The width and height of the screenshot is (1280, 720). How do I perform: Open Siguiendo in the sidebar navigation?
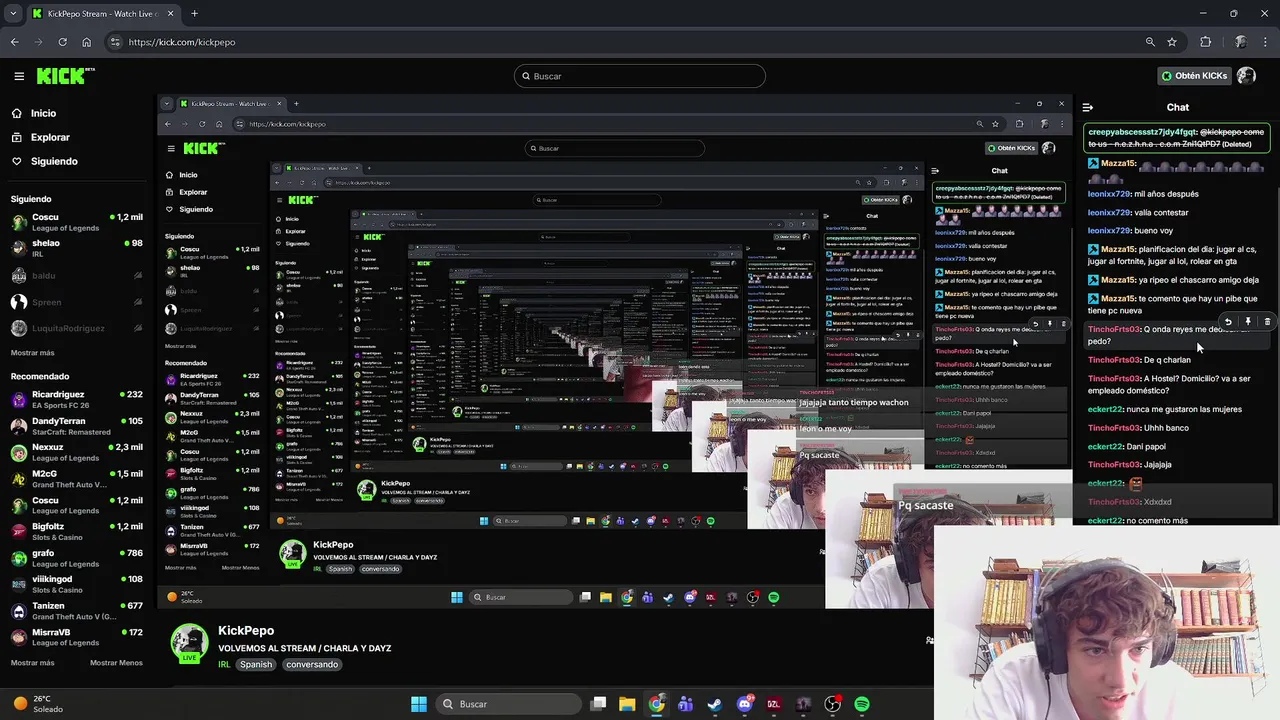point(54,161)
